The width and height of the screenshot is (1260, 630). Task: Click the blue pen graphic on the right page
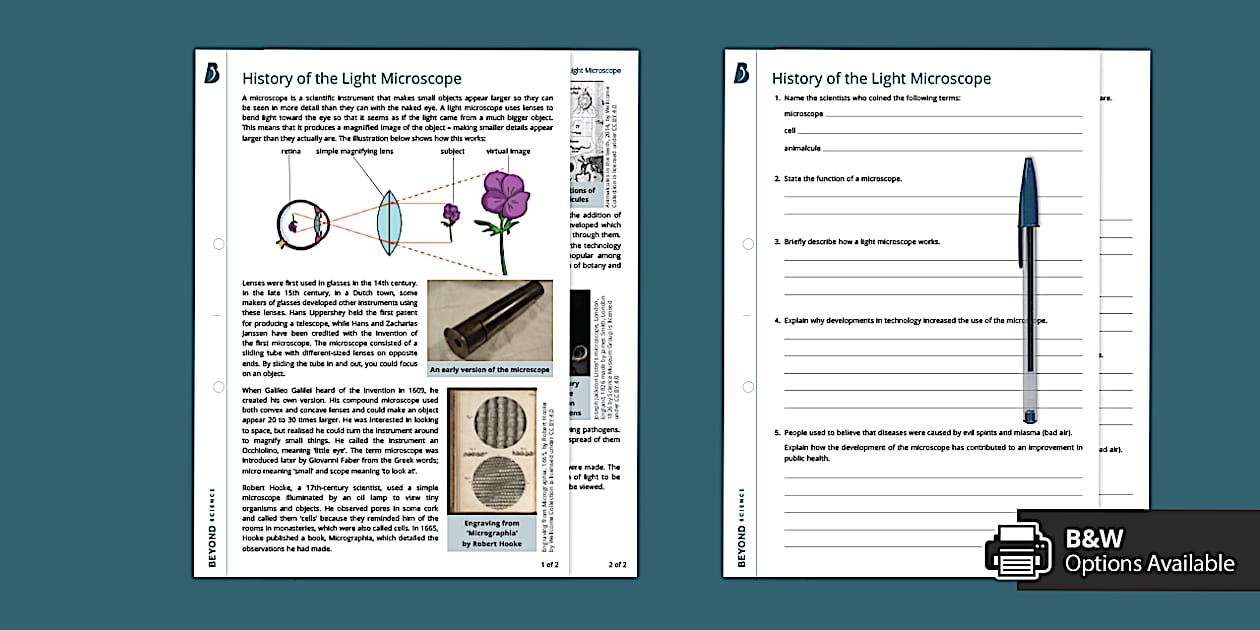point(1029,290)
